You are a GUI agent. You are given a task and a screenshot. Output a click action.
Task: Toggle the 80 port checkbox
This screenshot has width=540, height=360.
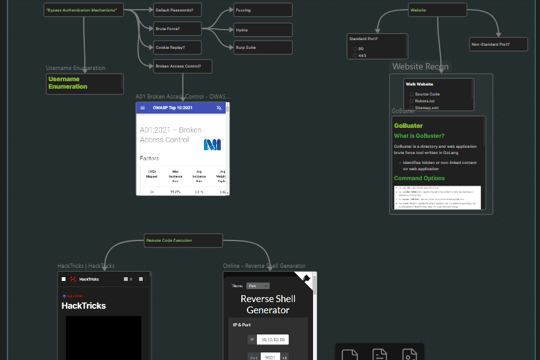click(x=355, y=49)
